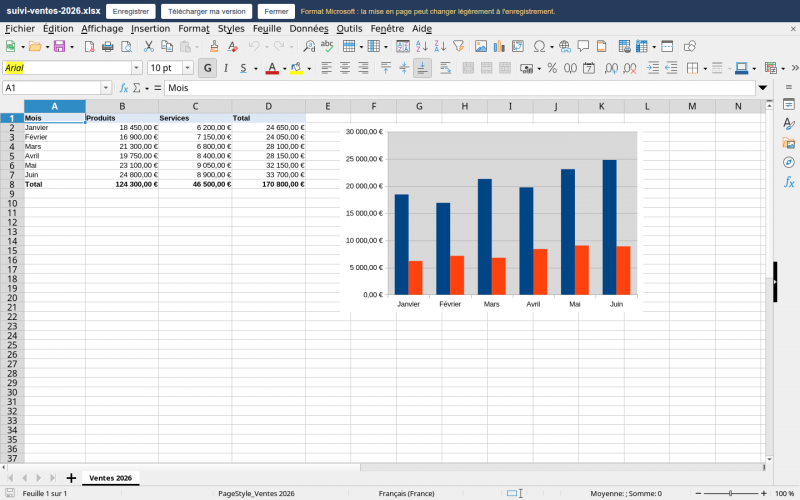Insert chart icon
Viewport: 800px width, 500px height.
tap(499, 46)
